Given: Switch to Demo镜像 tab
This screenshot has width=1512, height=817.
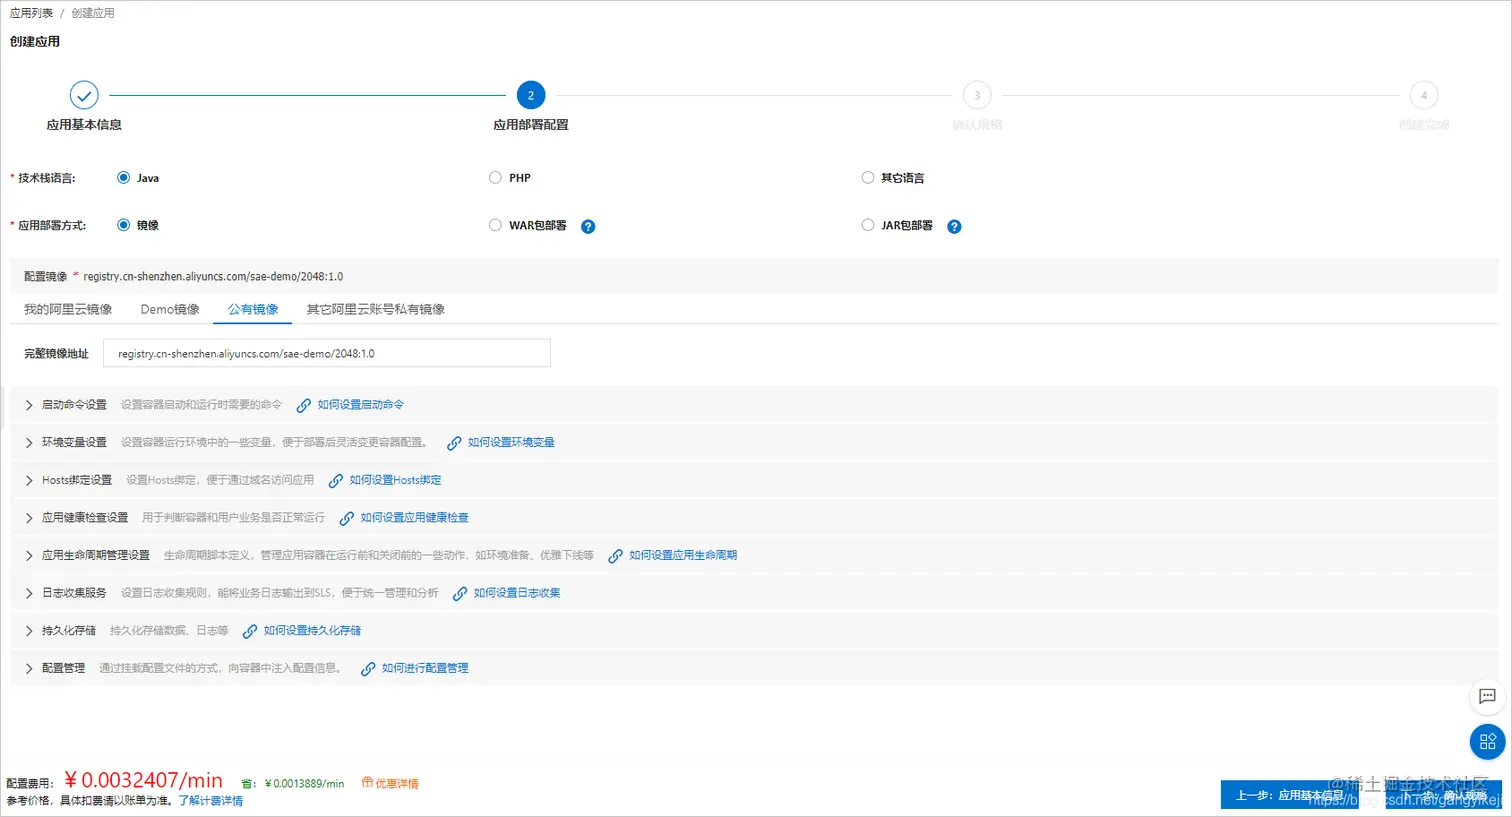Looking at the screenshot, I should tap(170, 309).
